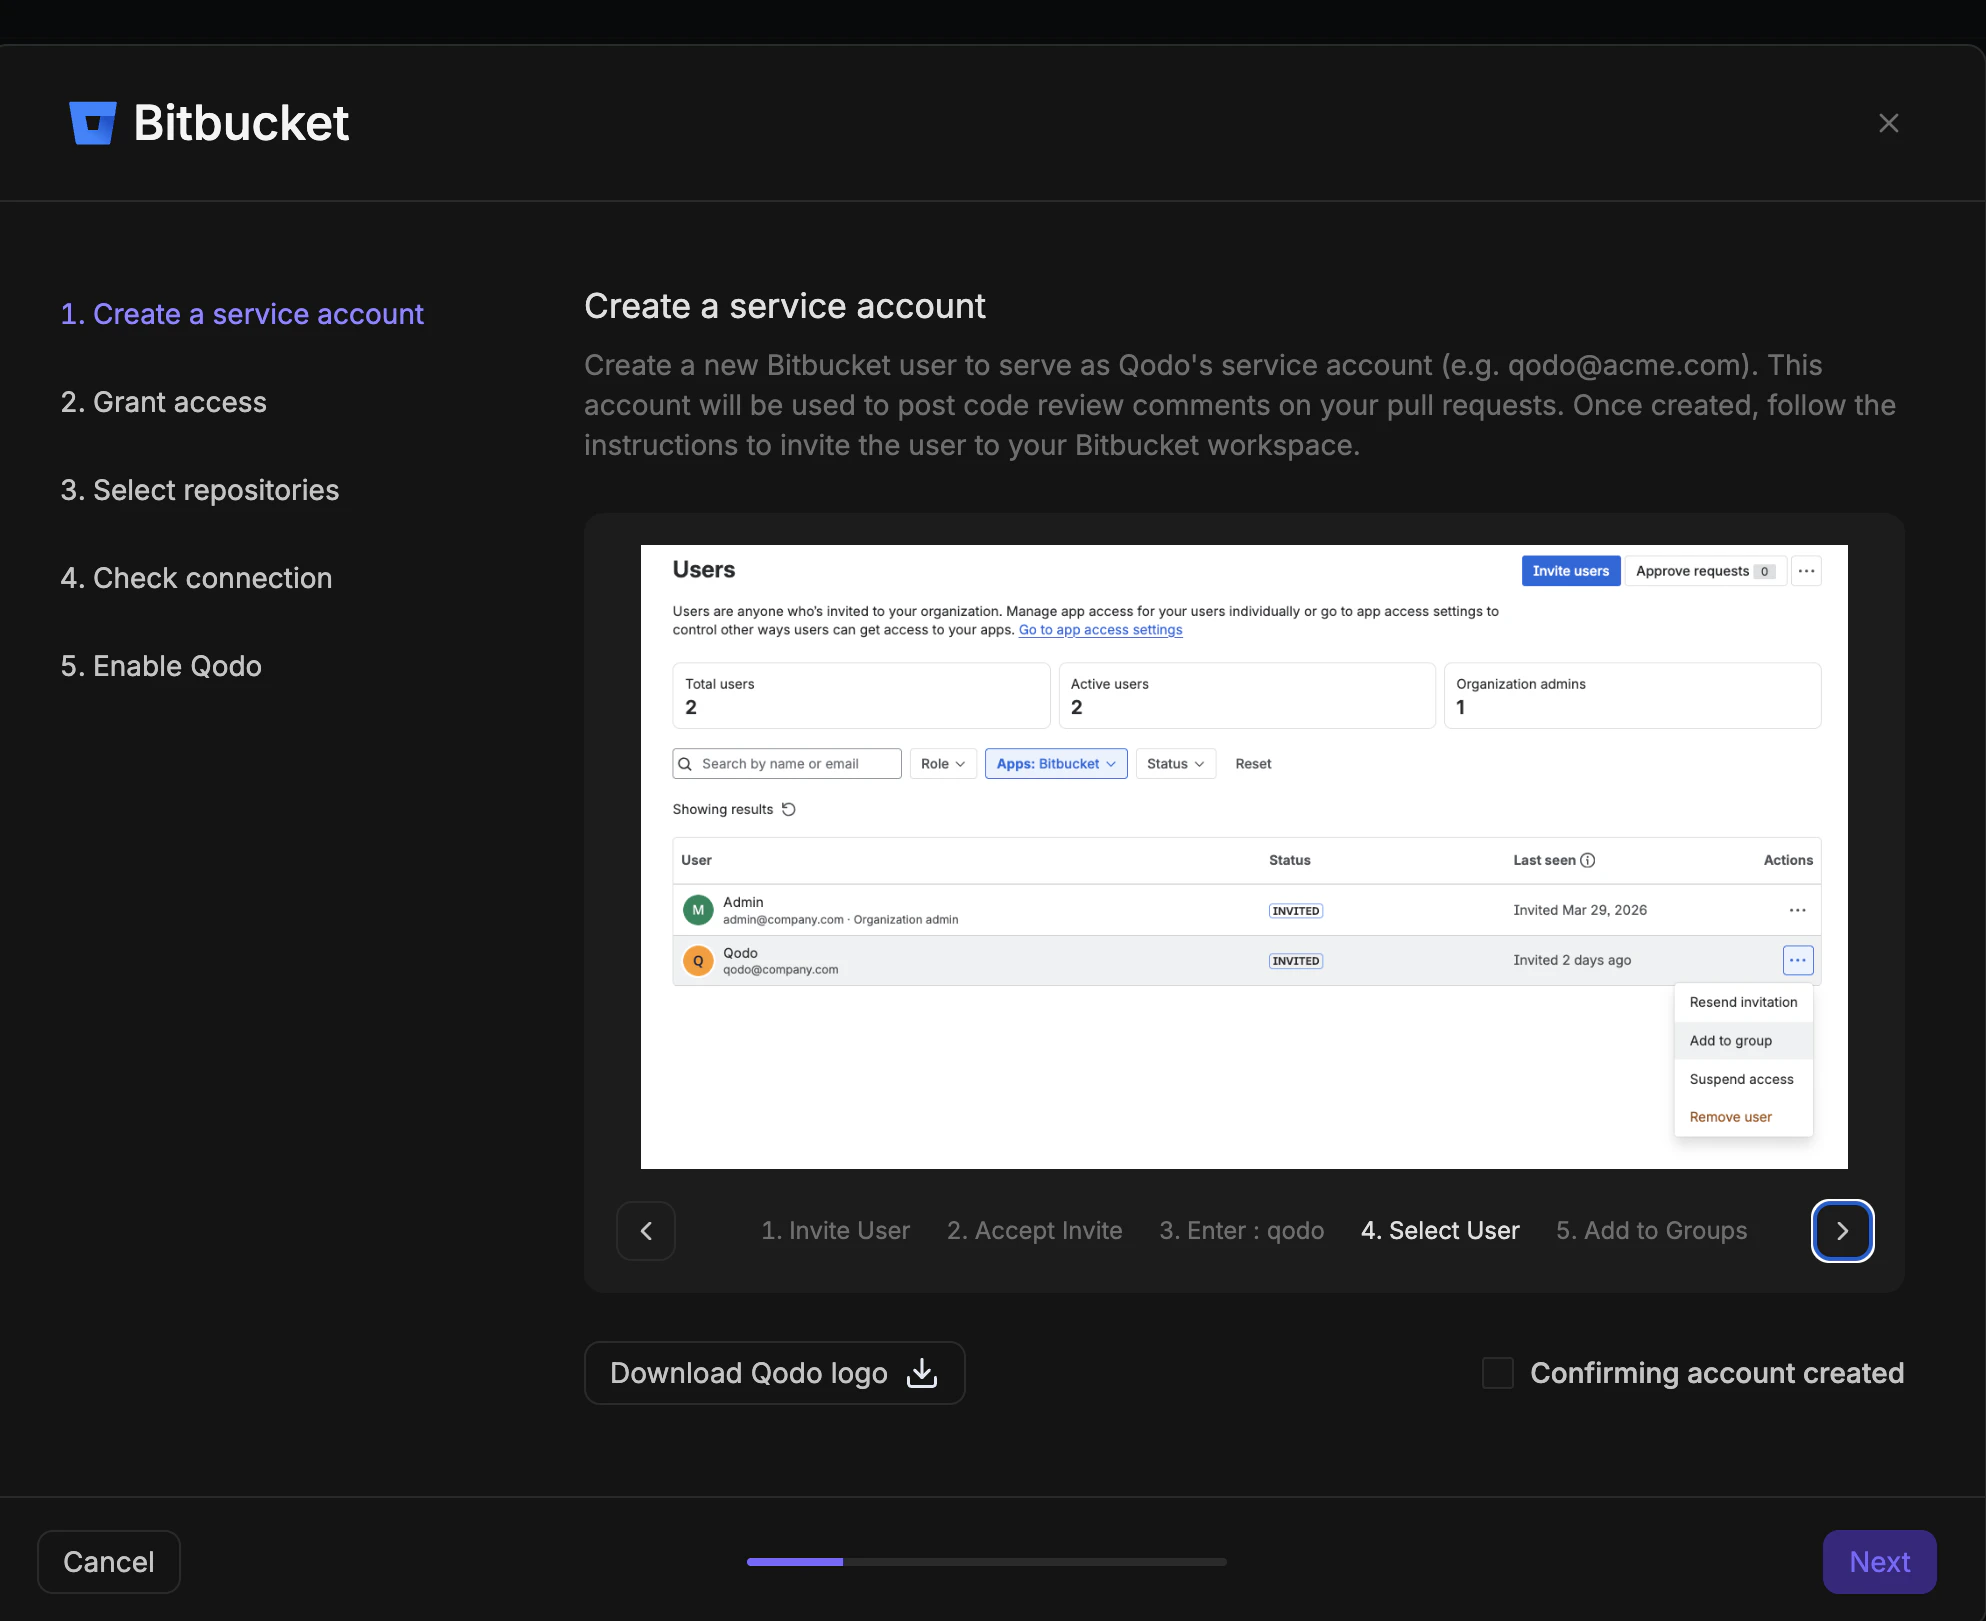This screenshot has width=1986, height=1621.
Task: Click the refresh icon next to Showing results
Action: (x=789, y=809)
